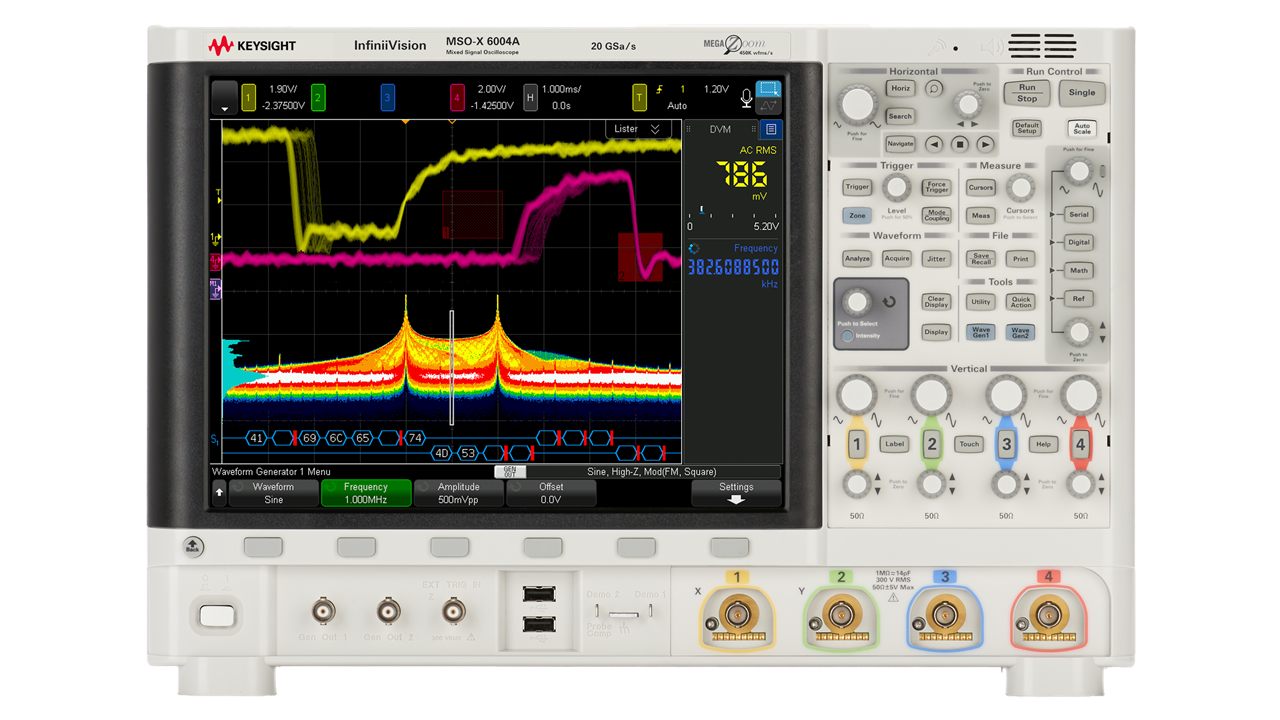The width and height of the screenshot is (1280, 720).
Task: Open the Frequency counter settings gear
Action: click(695, 248)
